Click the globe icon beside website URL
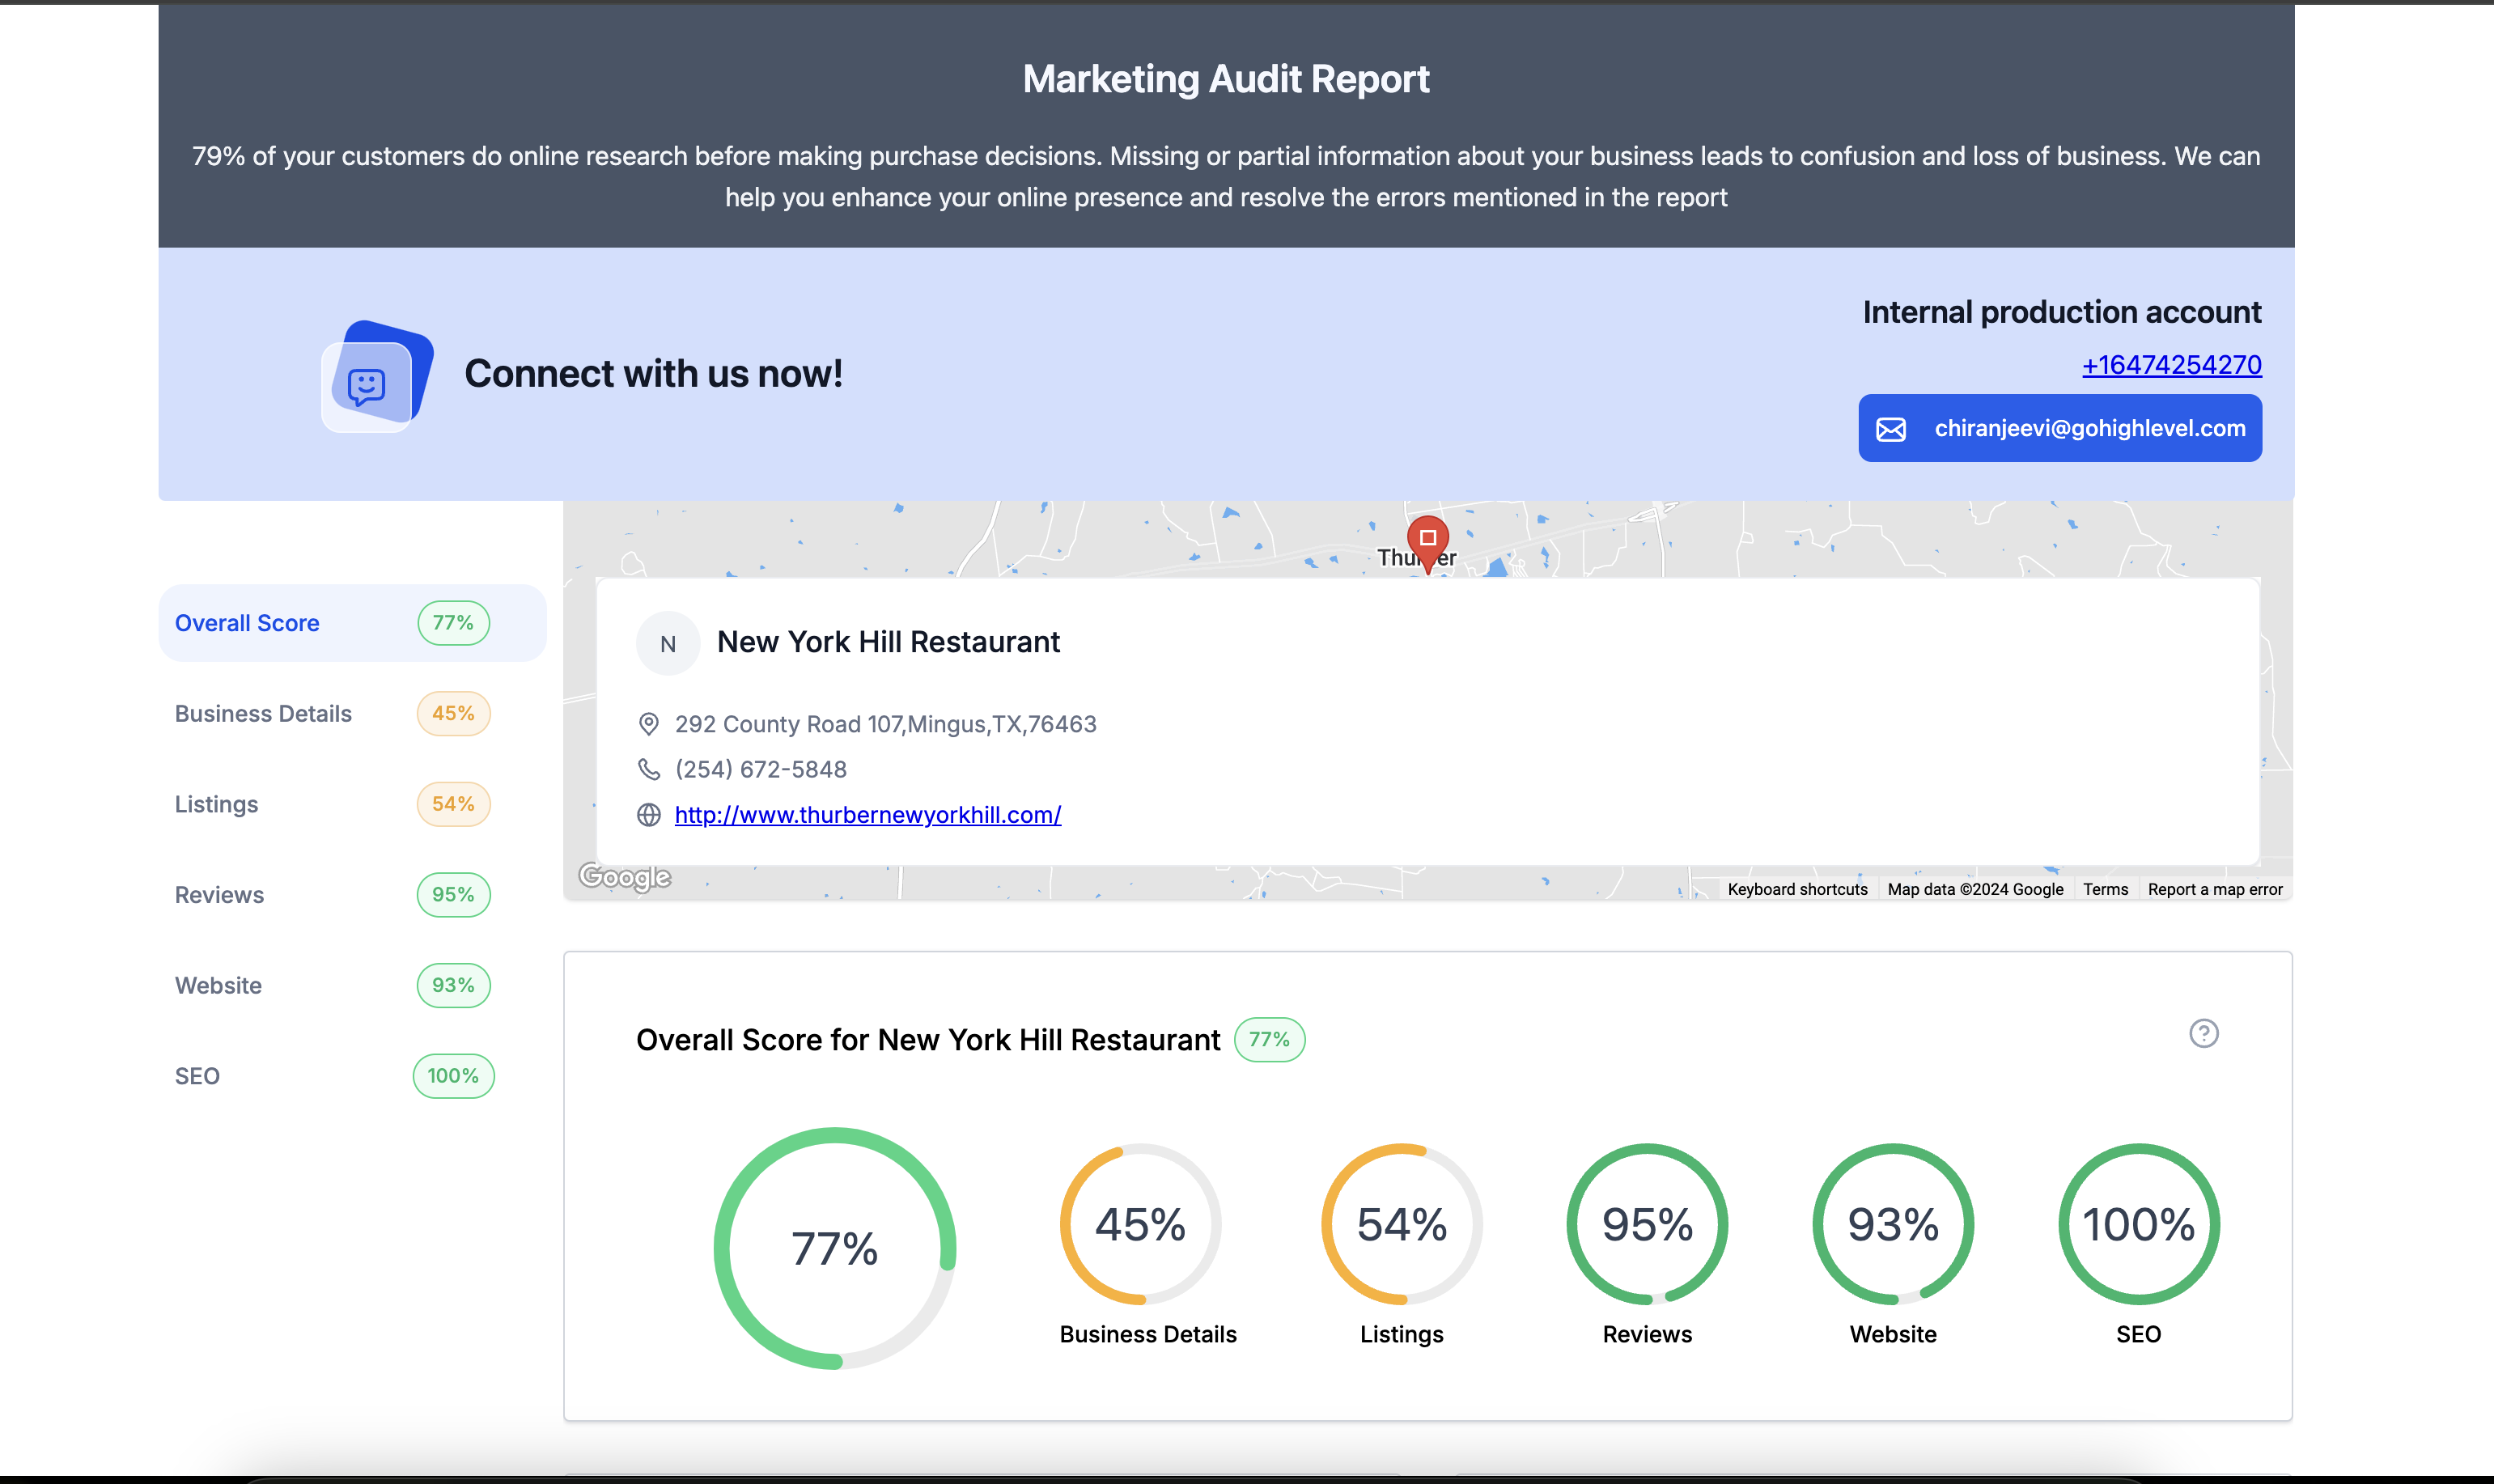Image resolution: width=2494 pixels, height=1484 pixels. [648, 815]
